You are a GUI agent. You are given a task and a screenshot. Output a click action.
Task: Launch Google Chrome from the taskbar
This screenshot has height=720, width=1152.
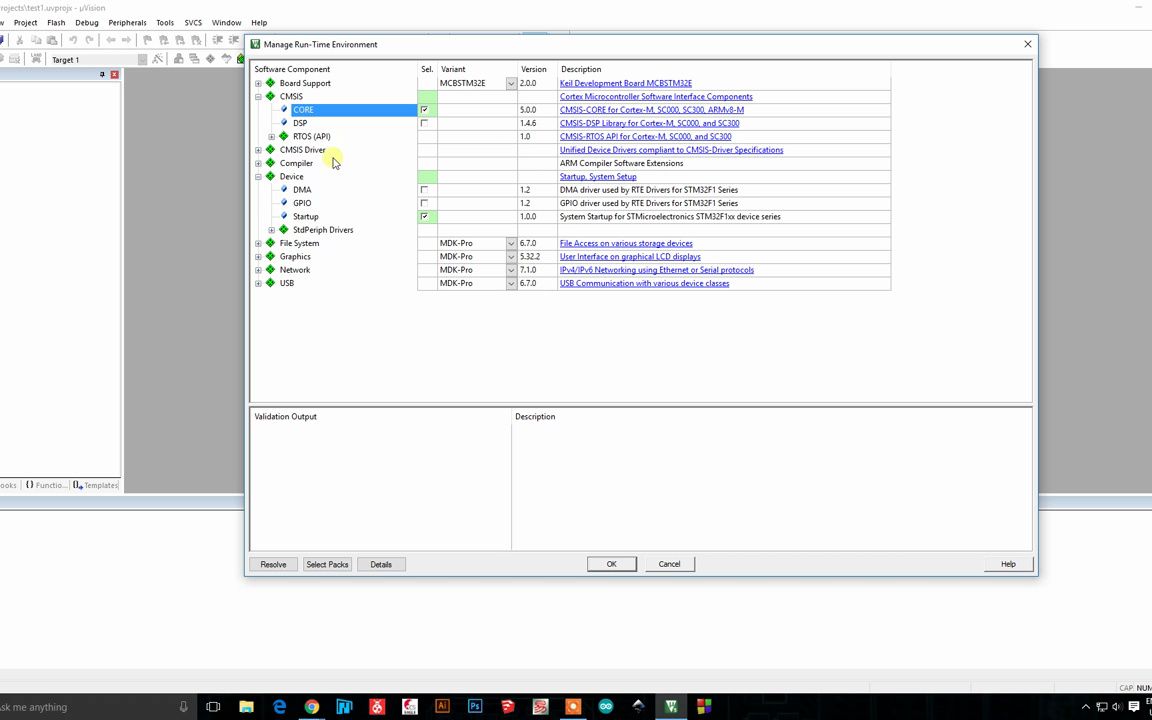[x=312, y=707]
